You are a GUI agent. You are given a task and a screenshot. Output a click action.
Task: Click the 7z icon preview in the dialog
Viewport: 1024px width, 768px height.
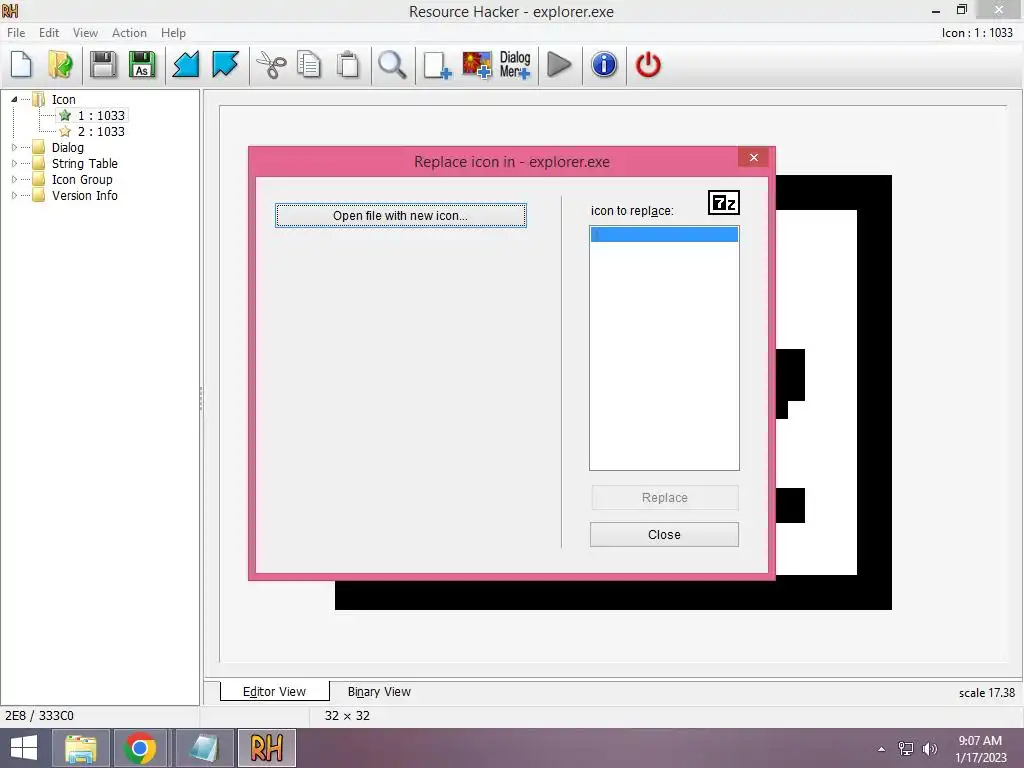[724, 203]
